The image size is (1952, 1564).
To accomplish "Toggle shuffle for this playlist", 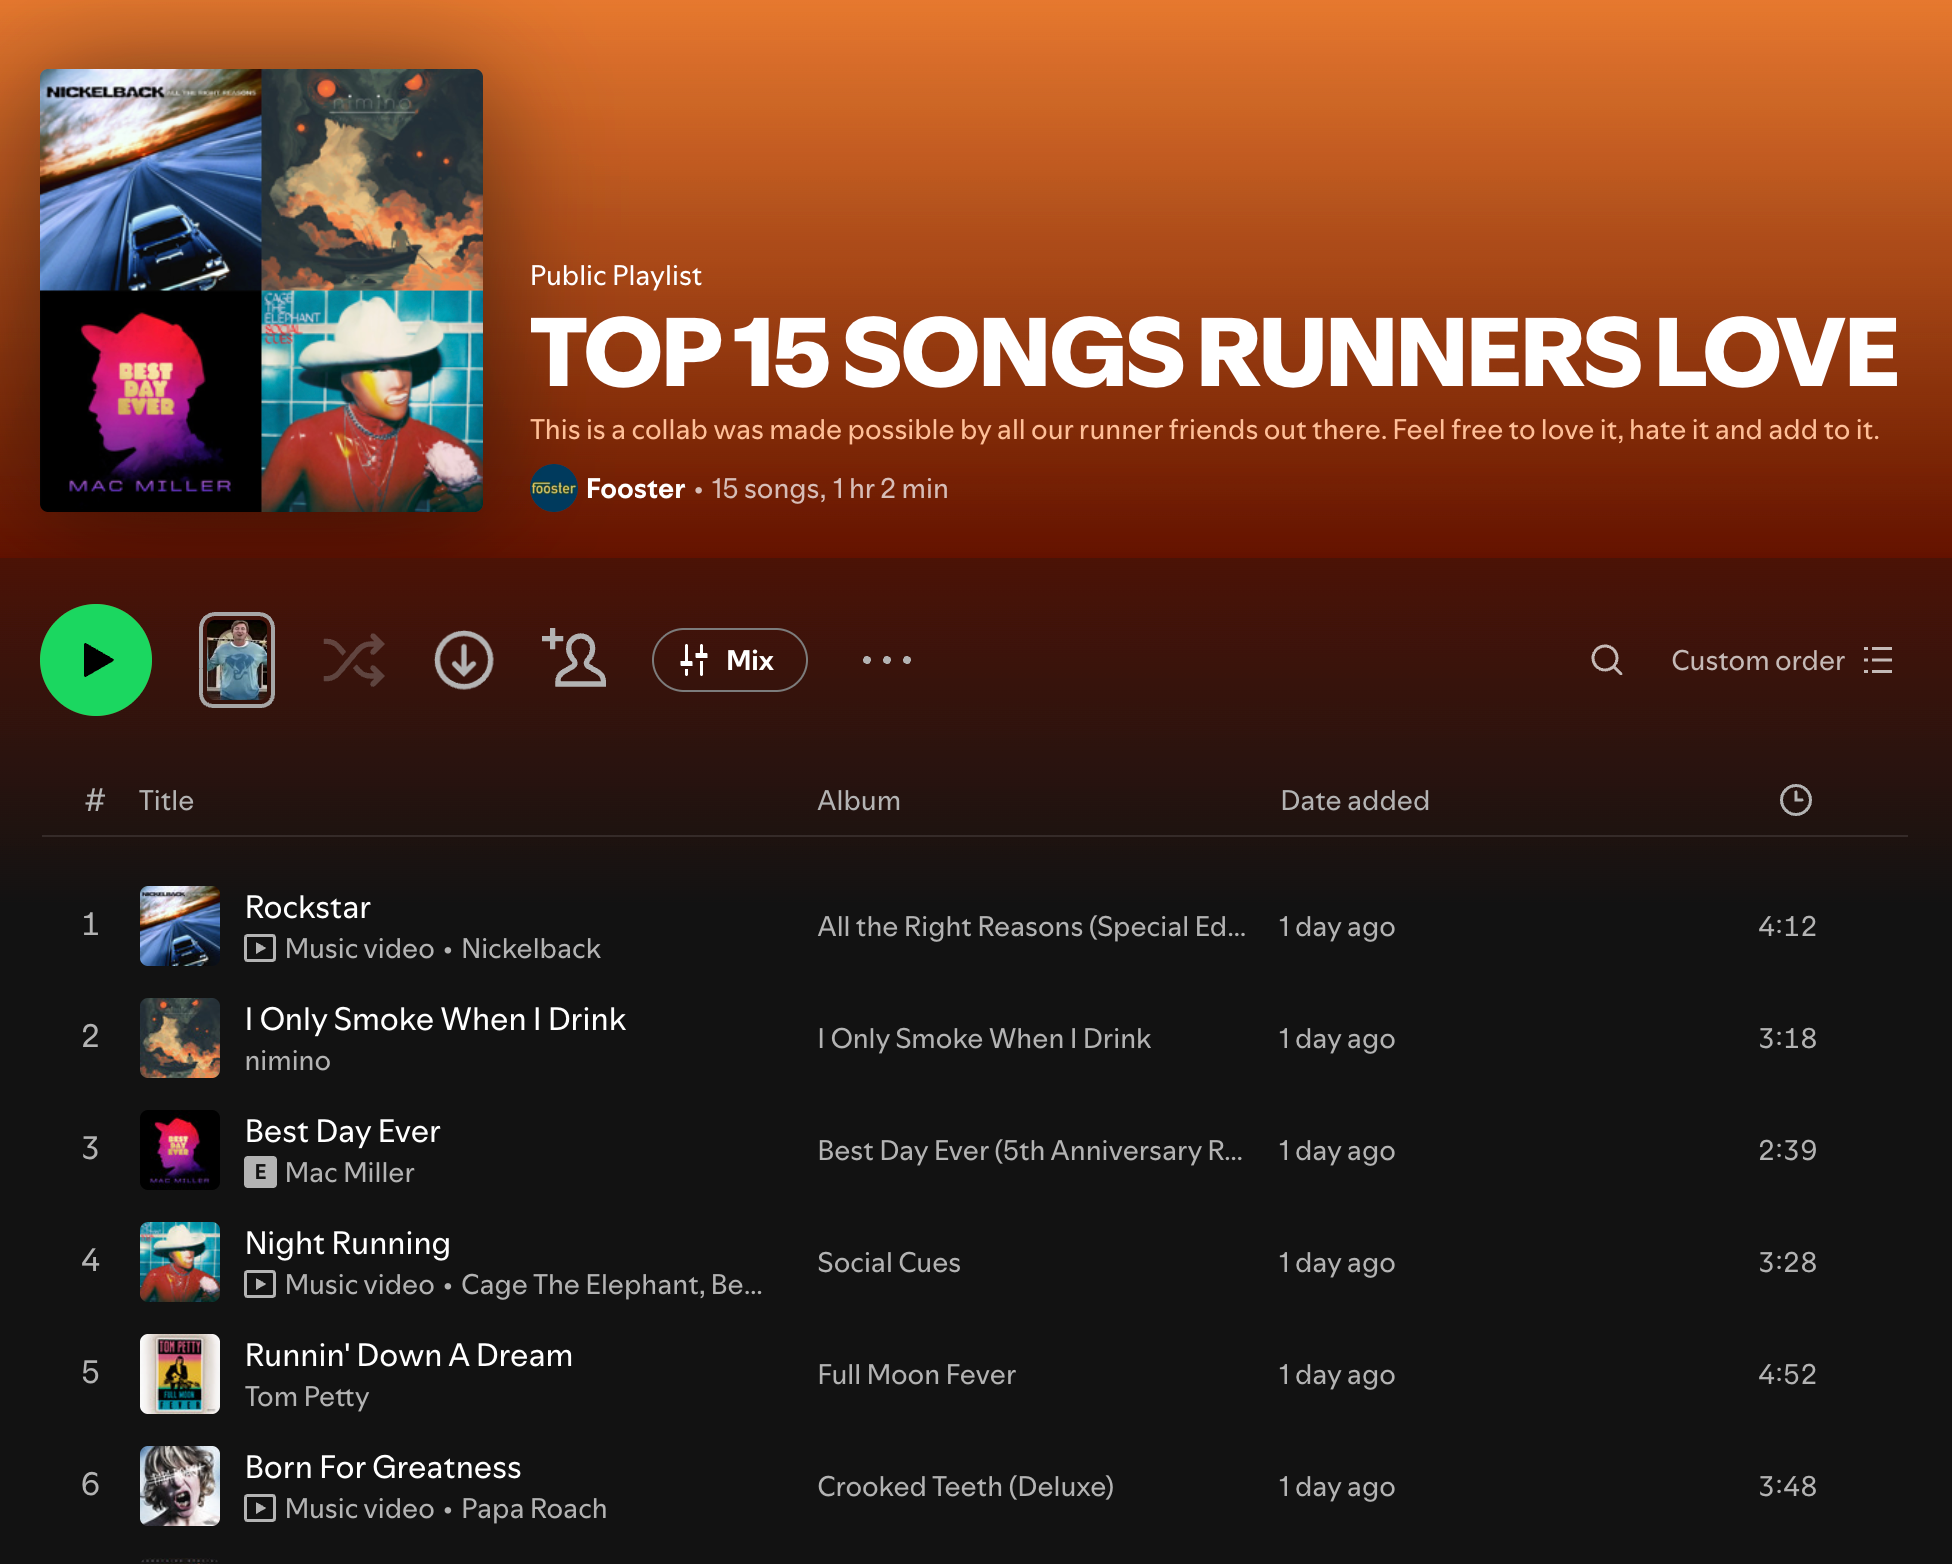I will (x=353, y=660).
